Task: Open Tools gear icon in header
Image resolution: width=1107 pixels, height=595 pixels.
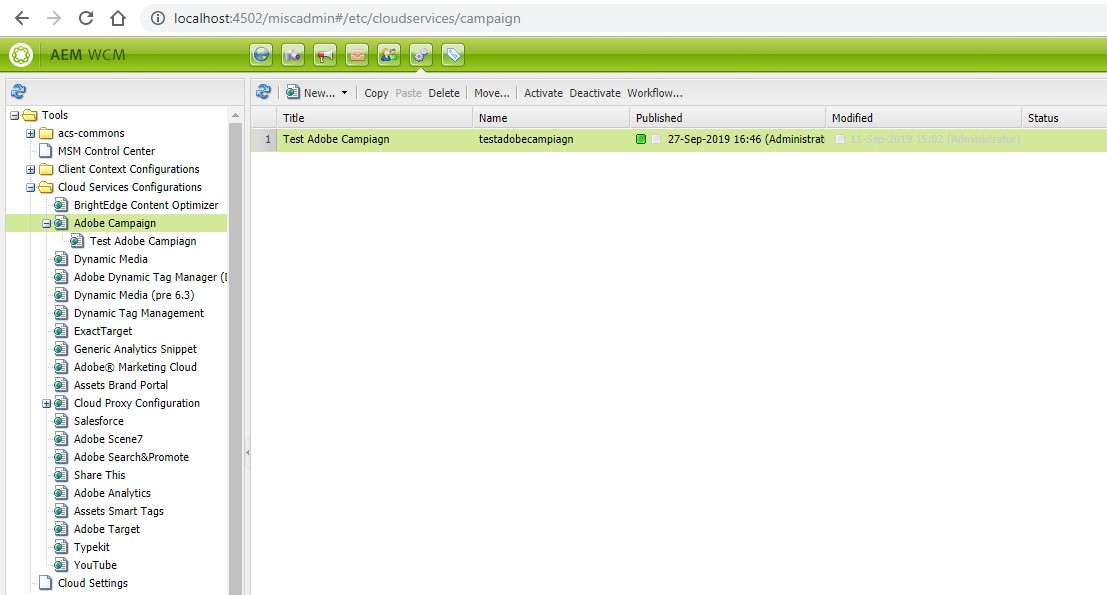Action: pos(421,54)
